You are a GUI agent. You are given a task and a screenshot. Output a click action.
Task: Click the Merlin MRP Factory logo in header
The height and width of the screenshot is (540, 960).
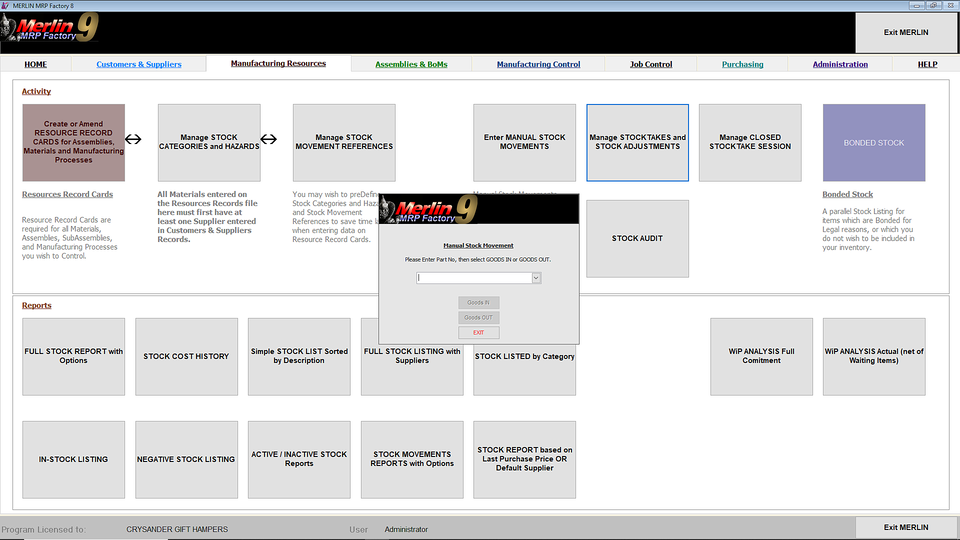tap(50, 32)
